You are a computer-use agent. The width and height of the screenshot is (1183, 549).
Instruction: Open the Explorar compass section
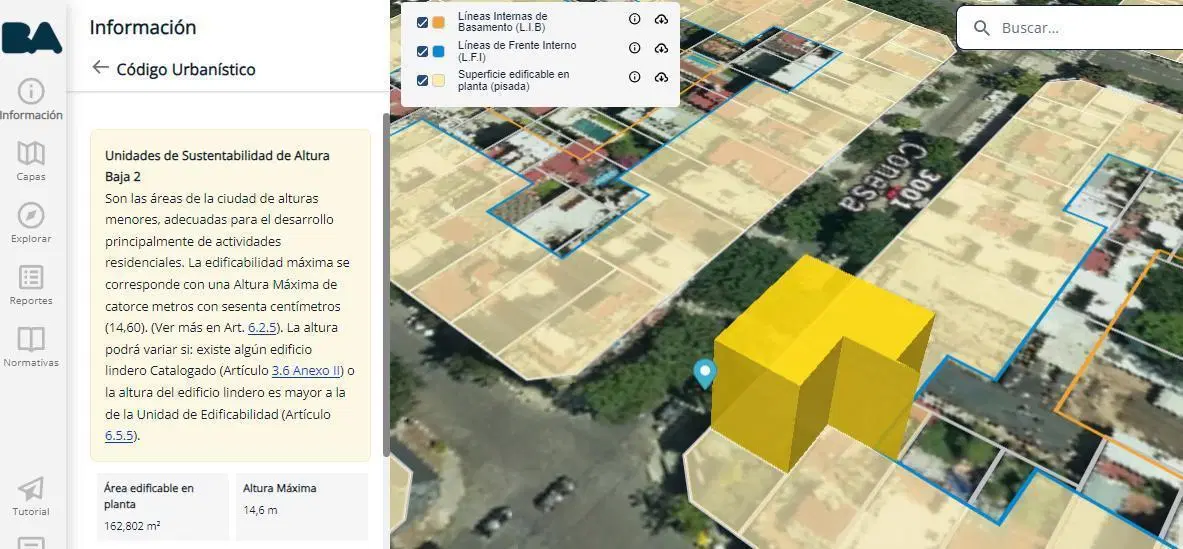(x=31, y=223)
